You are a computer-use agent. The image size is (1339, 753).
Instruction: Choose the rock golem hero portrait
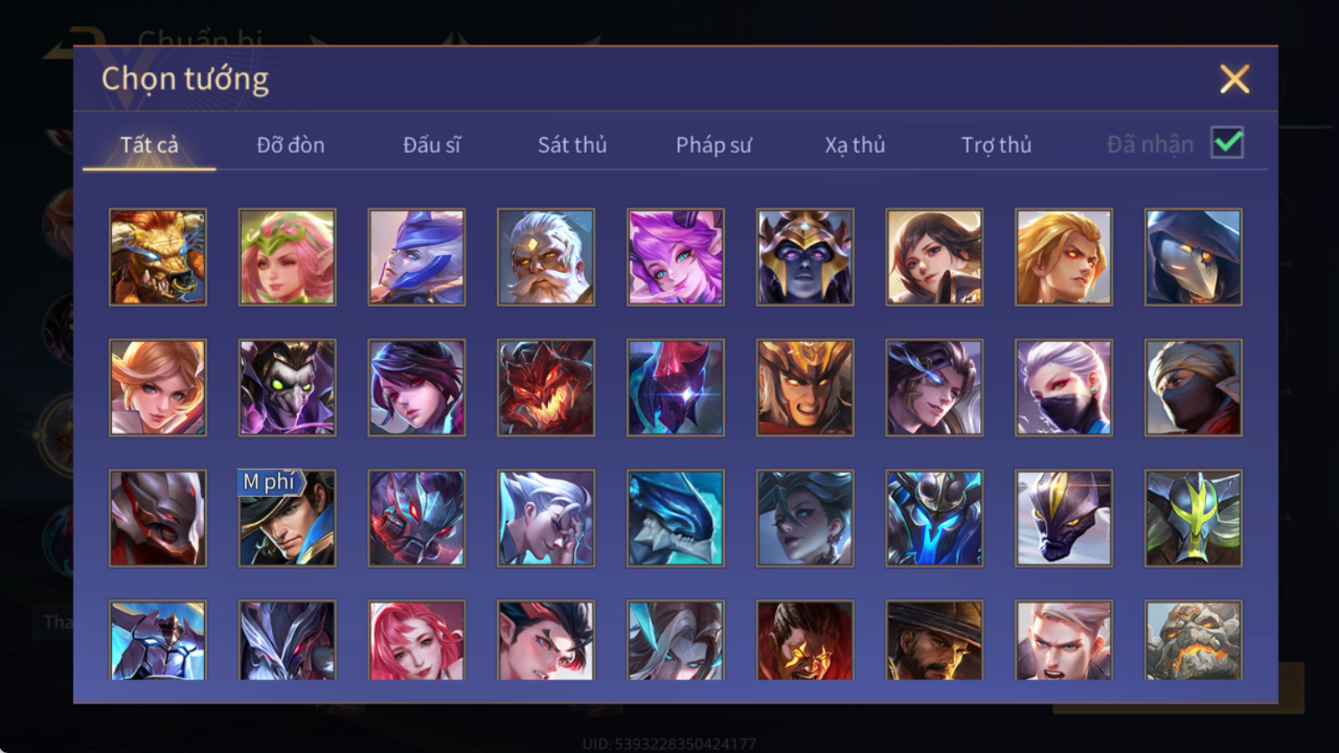1193,641
